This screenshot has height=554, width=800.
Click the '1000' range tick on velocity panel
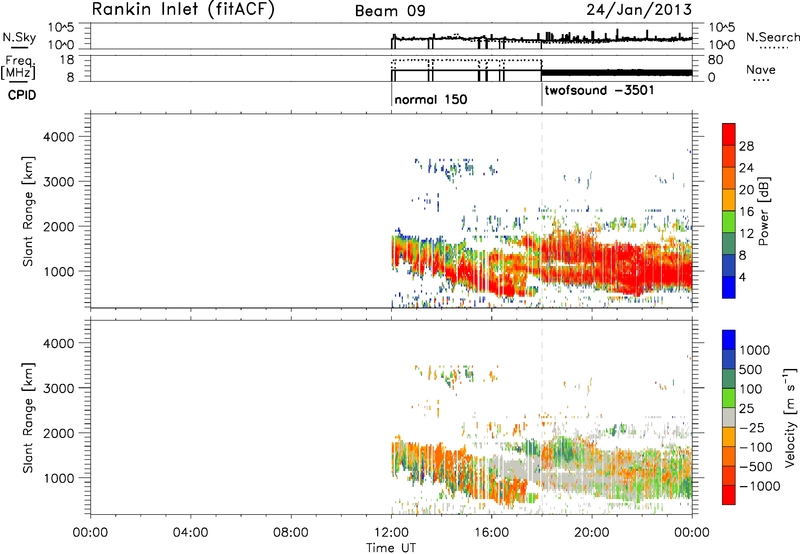point(59,478)
